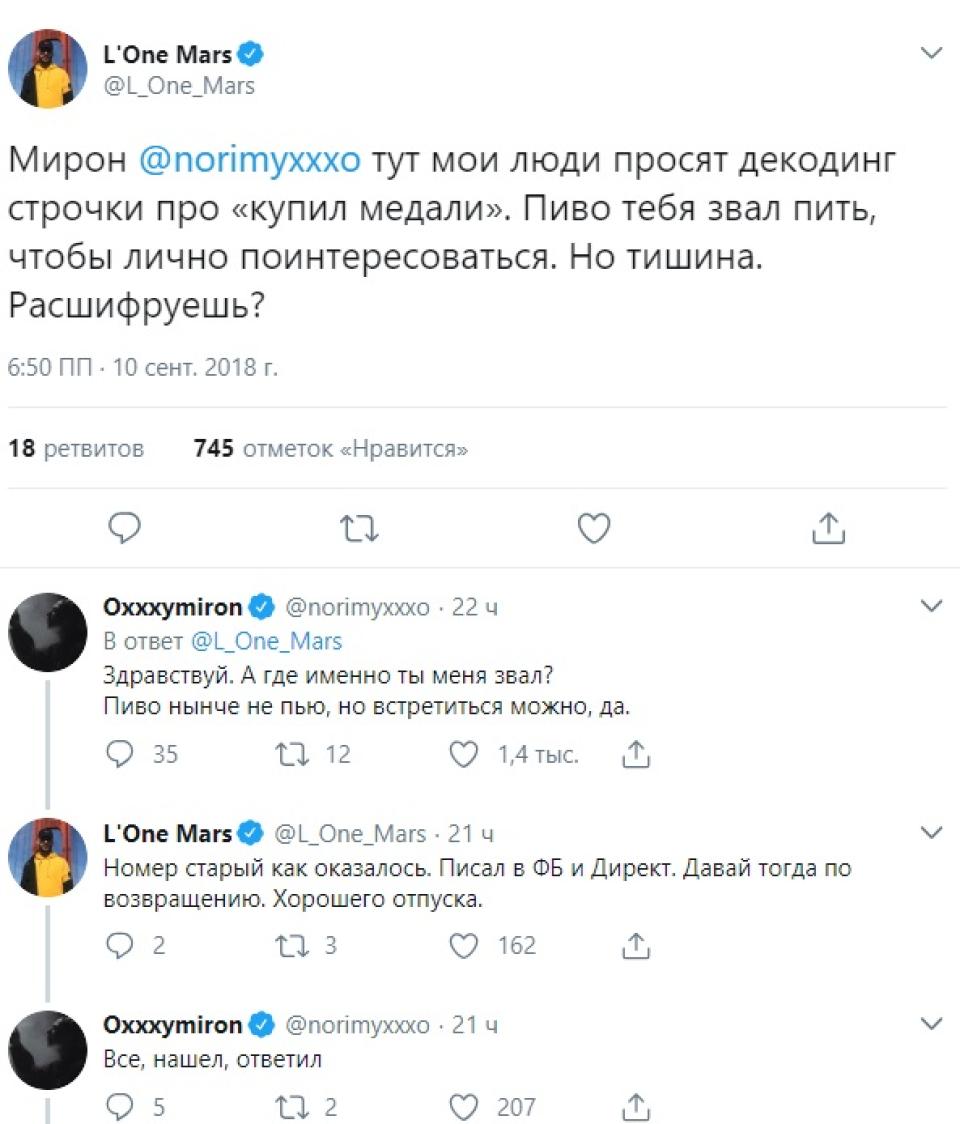Click the reply icon under the main tweet
This screenshot has width=960, height=1124.
[124, 528]
